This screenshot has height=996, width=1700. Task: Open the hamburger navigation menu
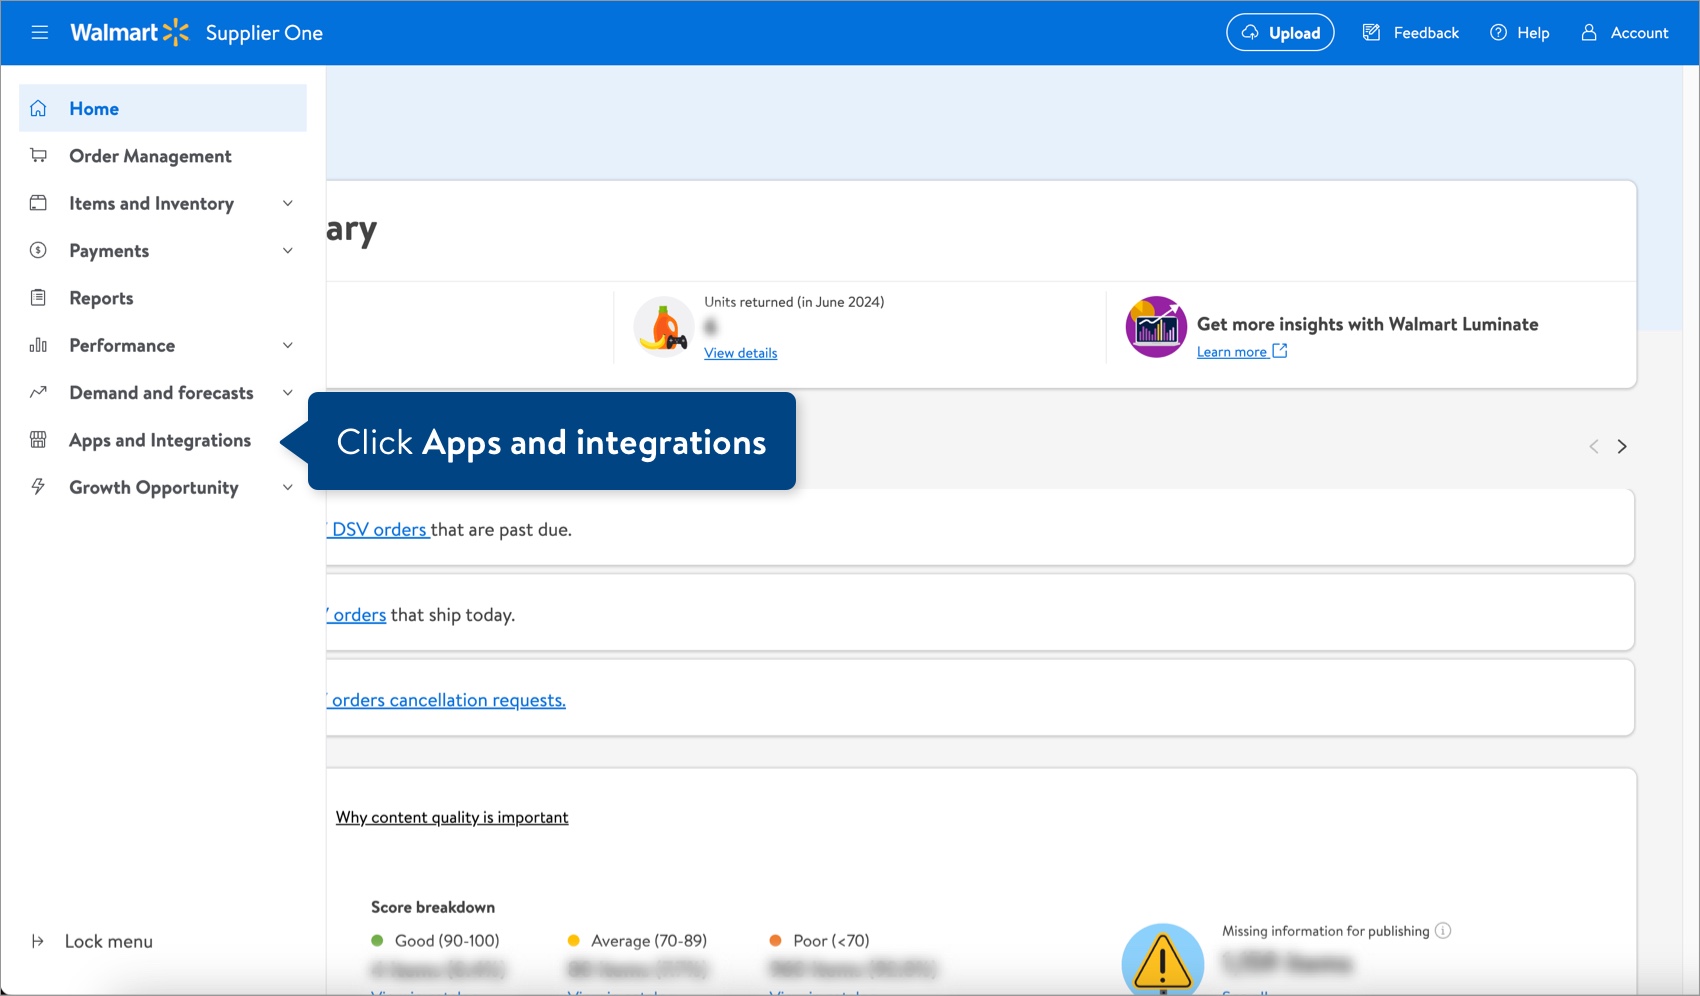pyautogui.click(x=39, y=32)
